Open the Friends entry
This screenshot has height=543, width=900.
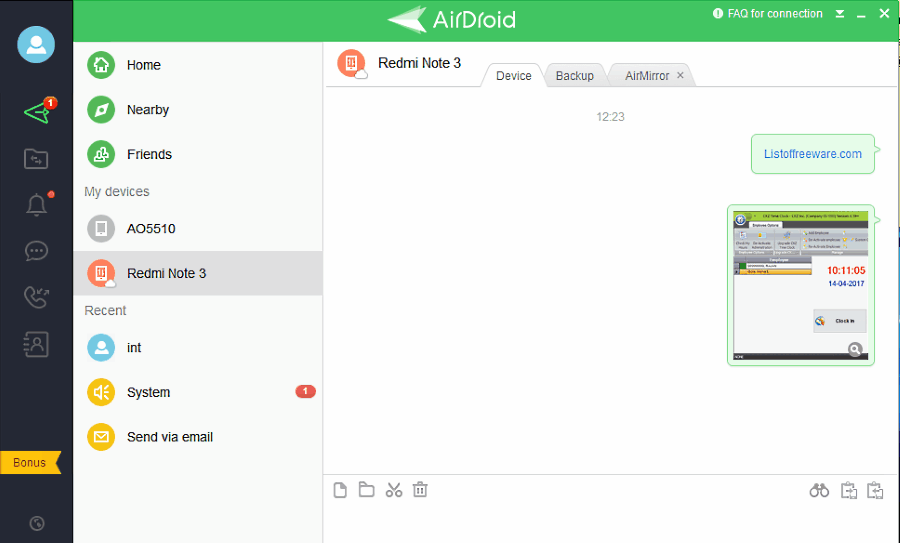coord(198,154)
